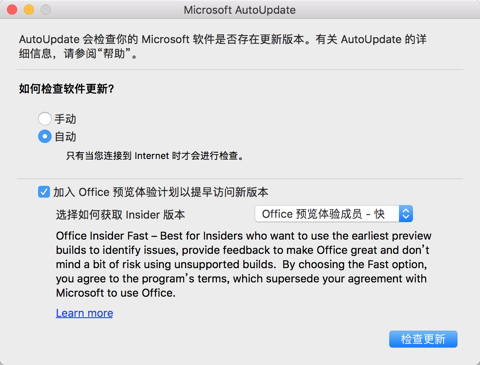The image size is (480, 365).
Task: Click the 手动 label text
Action: point(65,119)
